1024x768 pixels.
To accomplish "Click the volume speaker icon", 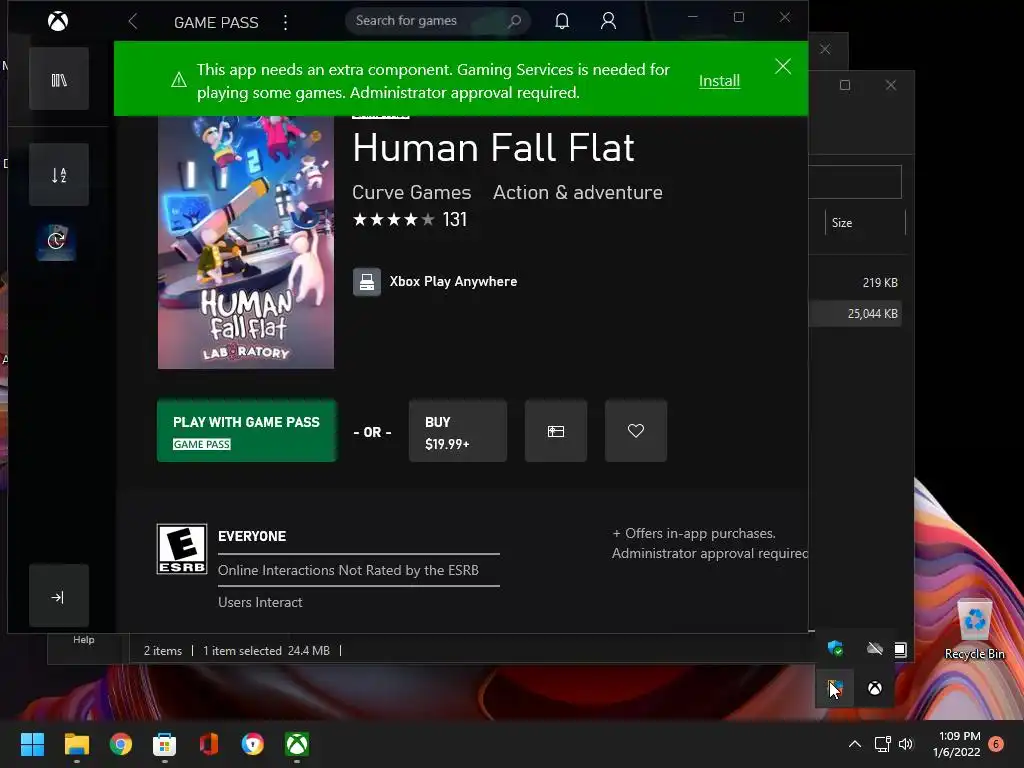I will [x=906, y=744].
